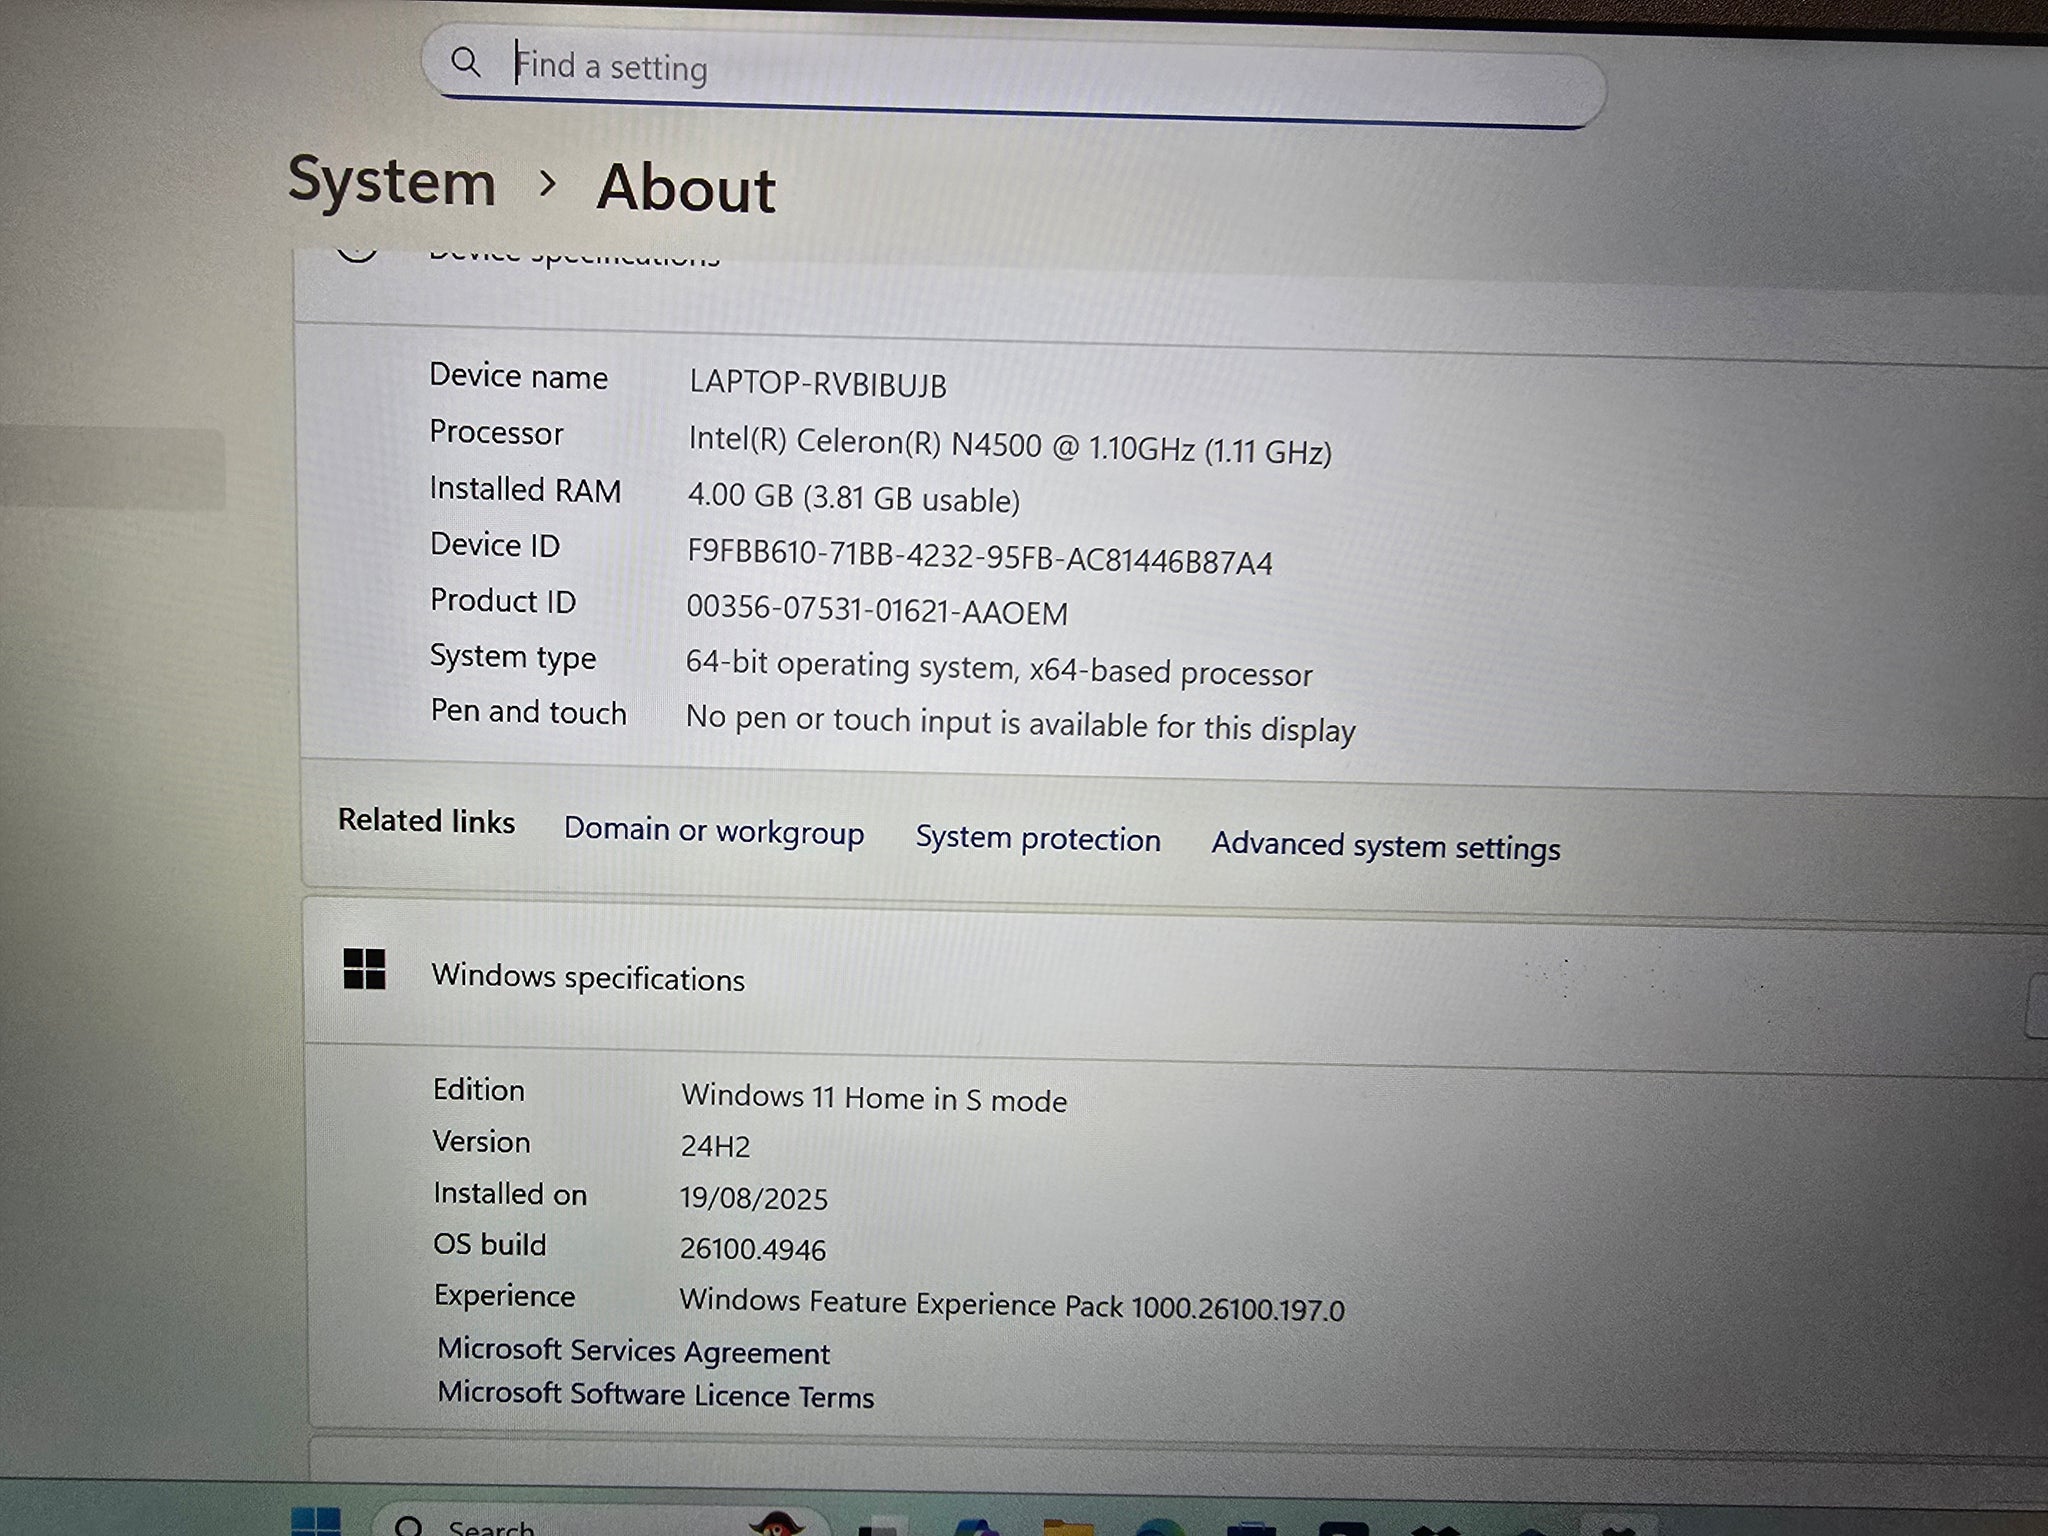Open File Explorer from the taskbar
The image size is (2048, 1536).
click(1067, 1528)
